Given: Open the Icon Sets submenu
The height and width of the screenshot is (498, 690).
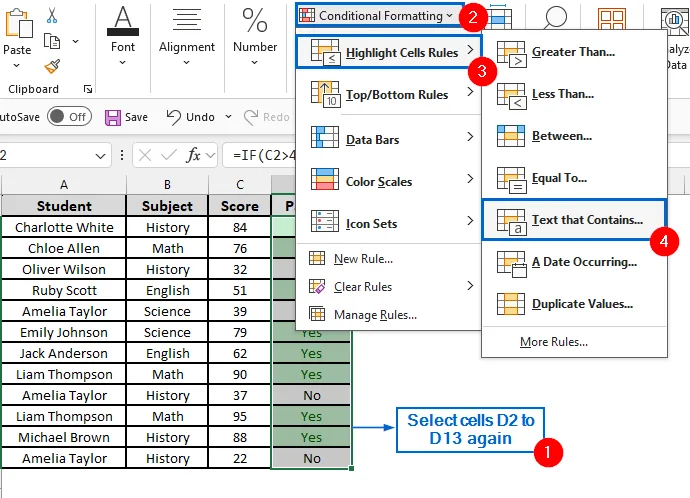Looking at the screenshot, I should point(389,223).
